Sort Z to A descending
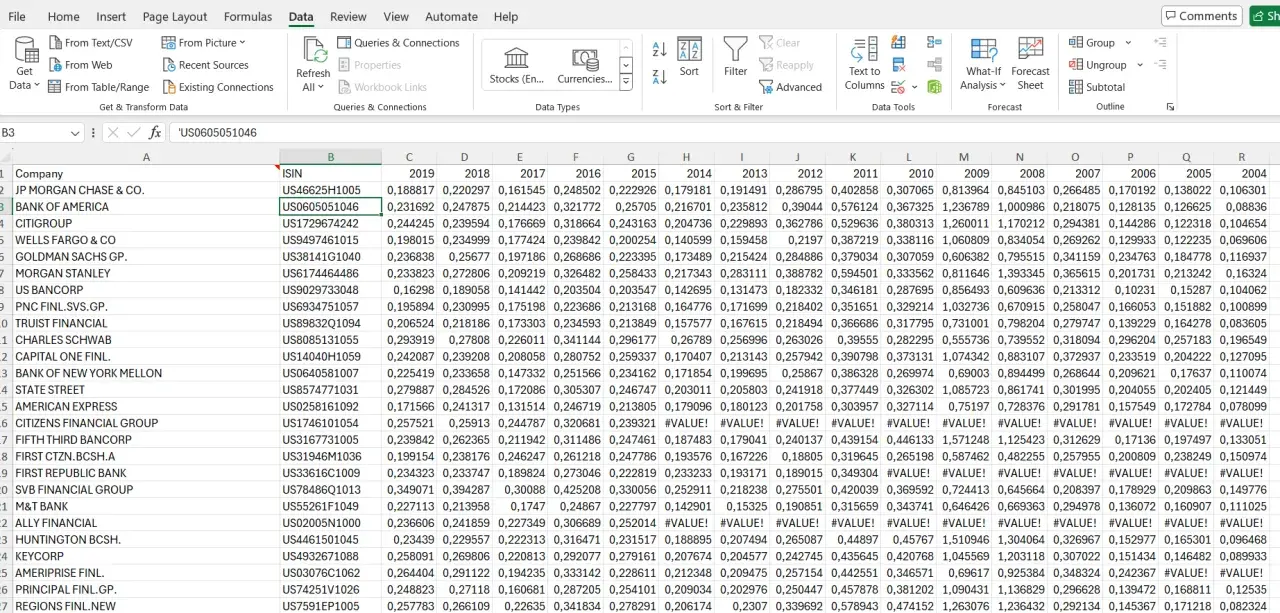 pos(659,76)
